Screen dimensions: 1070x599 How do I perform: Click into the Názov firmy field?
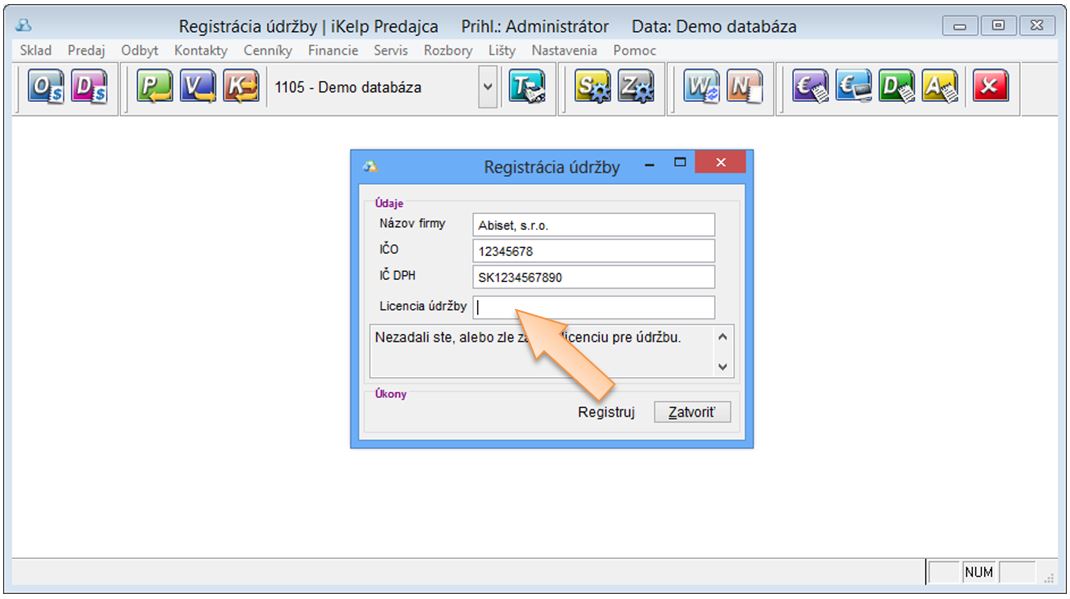tap(594, 225)
